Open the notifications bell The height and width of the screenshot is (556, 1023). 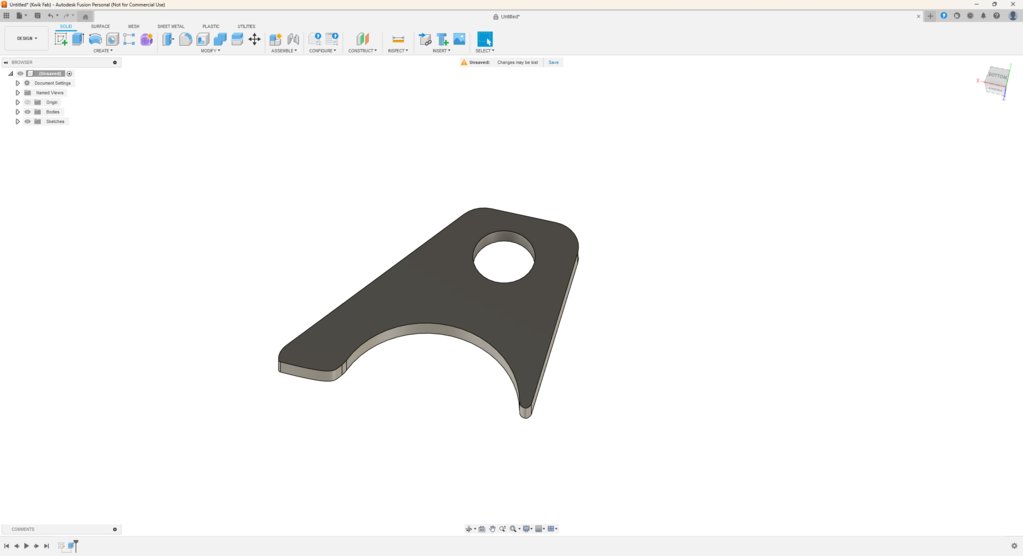click(x=983, y=16)
